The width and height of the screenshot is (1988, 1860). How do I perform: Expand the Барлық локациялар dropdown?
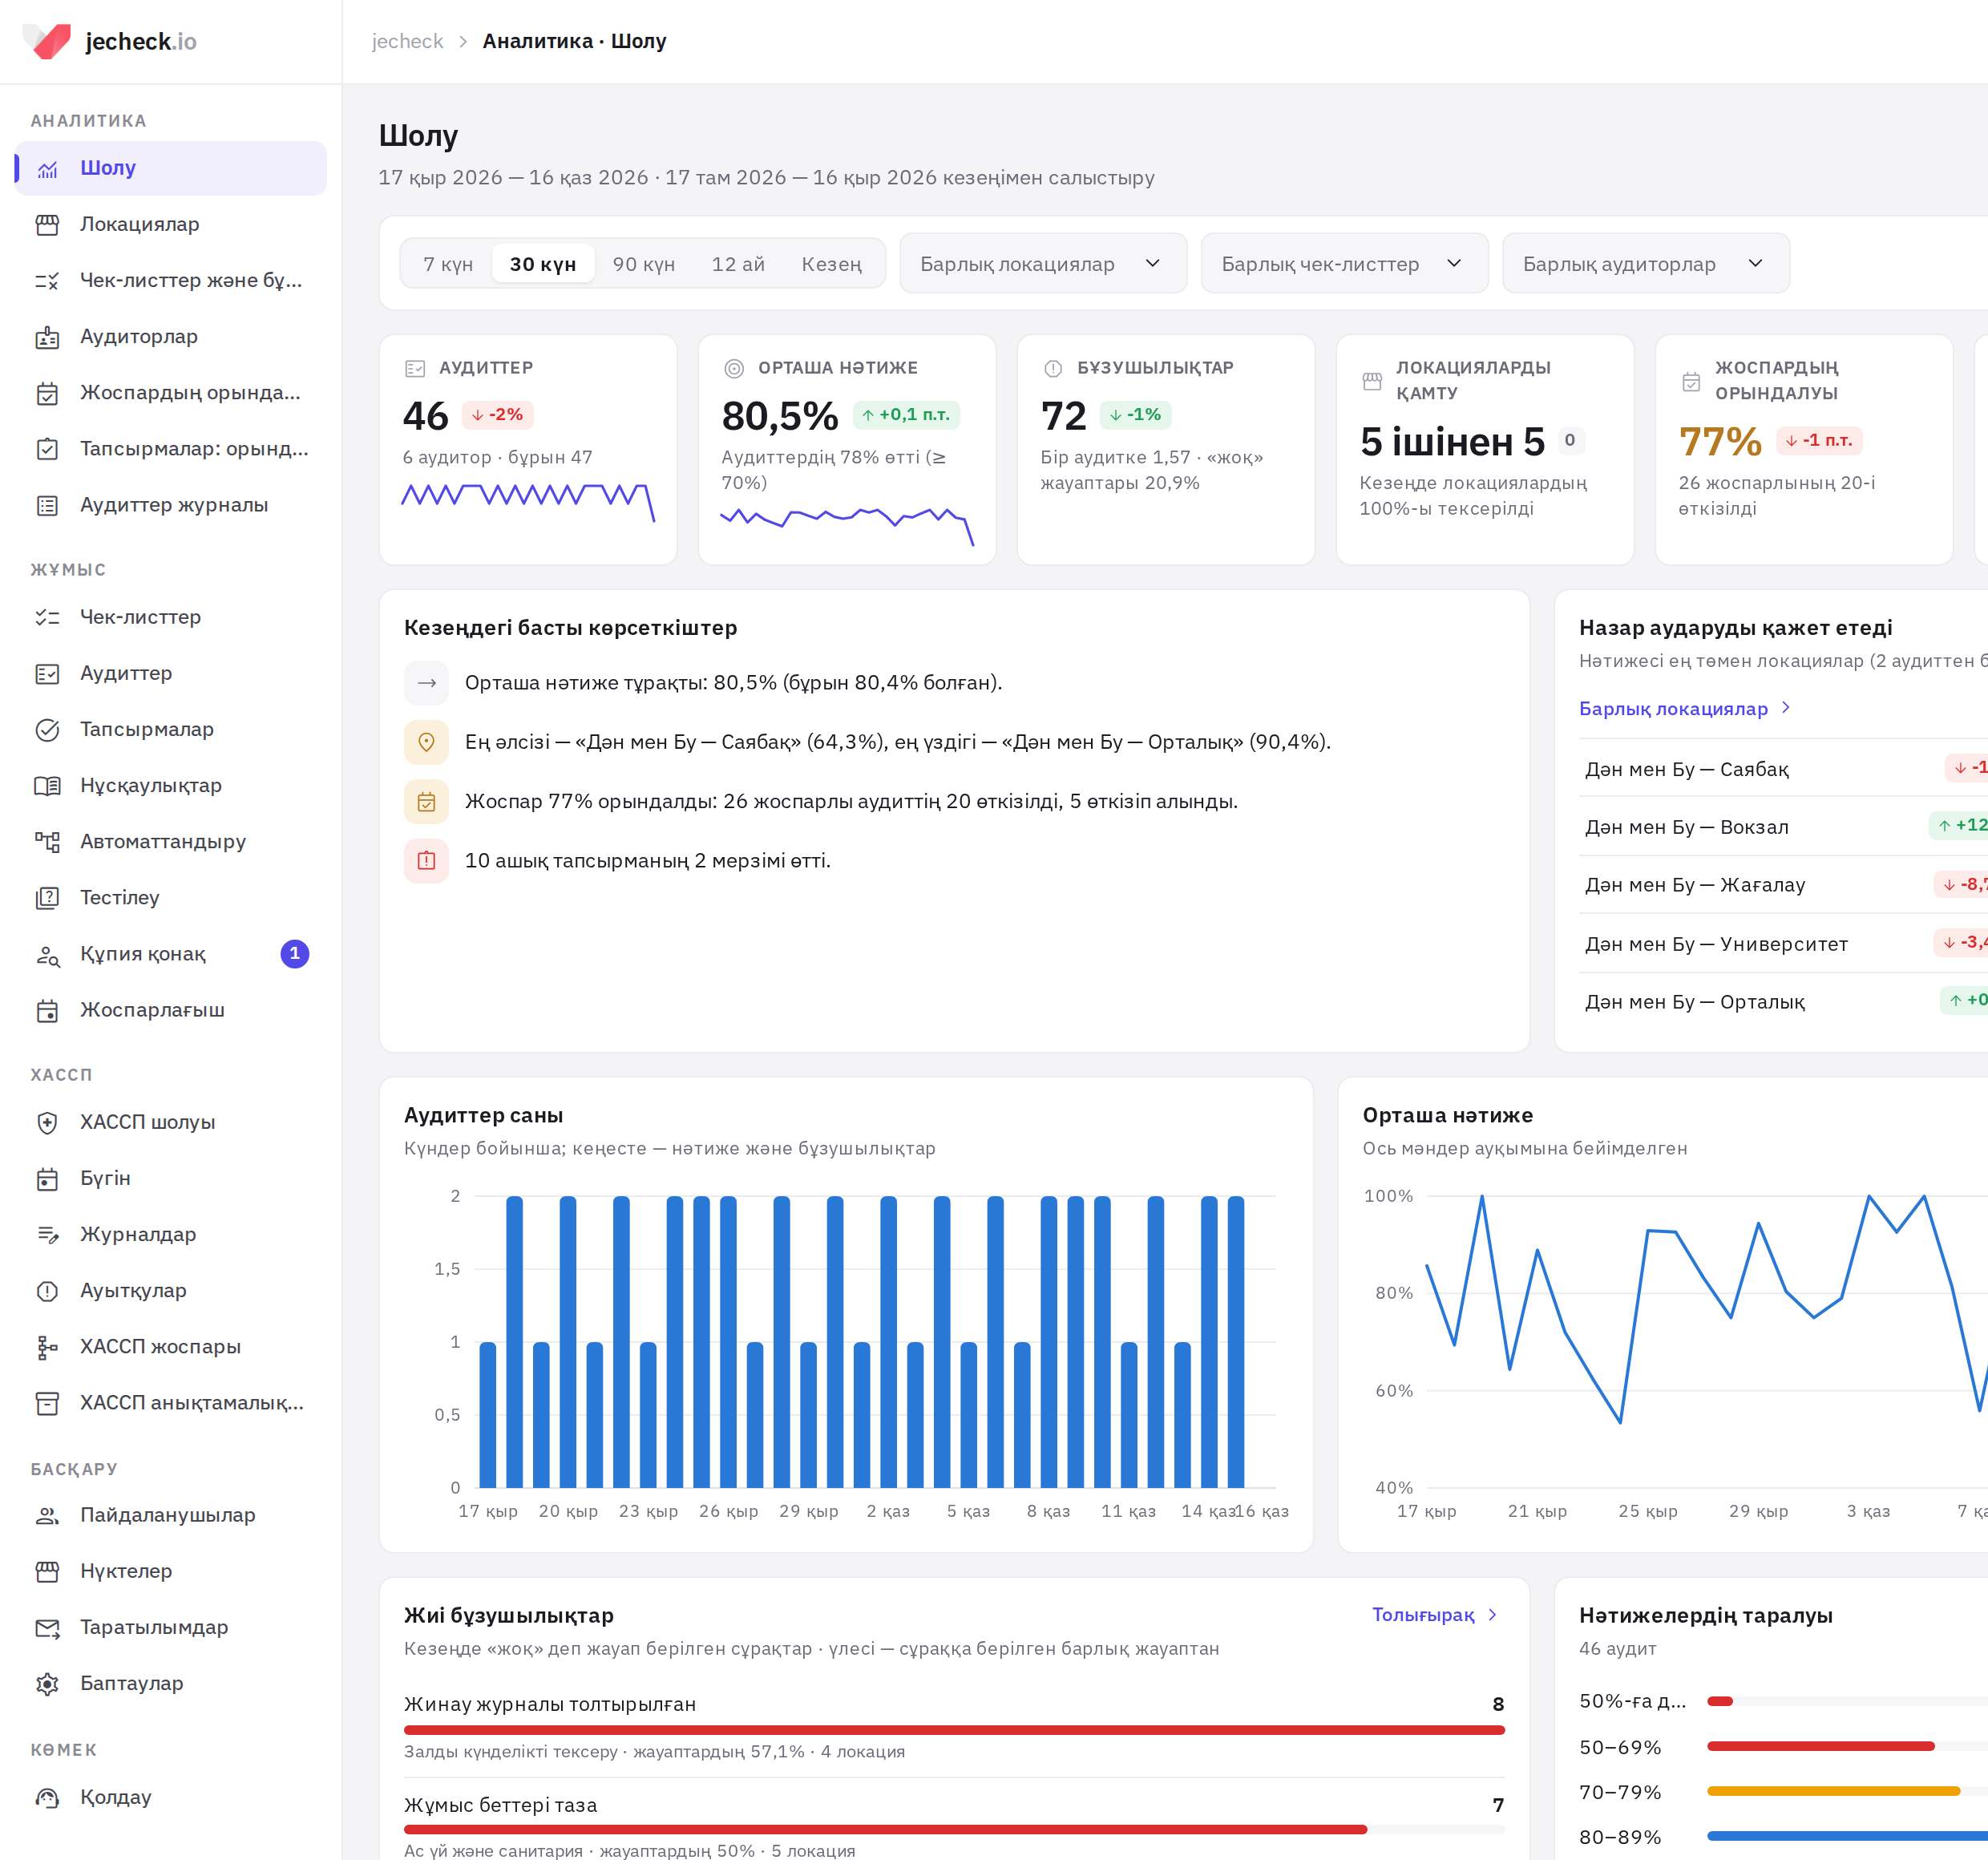[1043, 264]
